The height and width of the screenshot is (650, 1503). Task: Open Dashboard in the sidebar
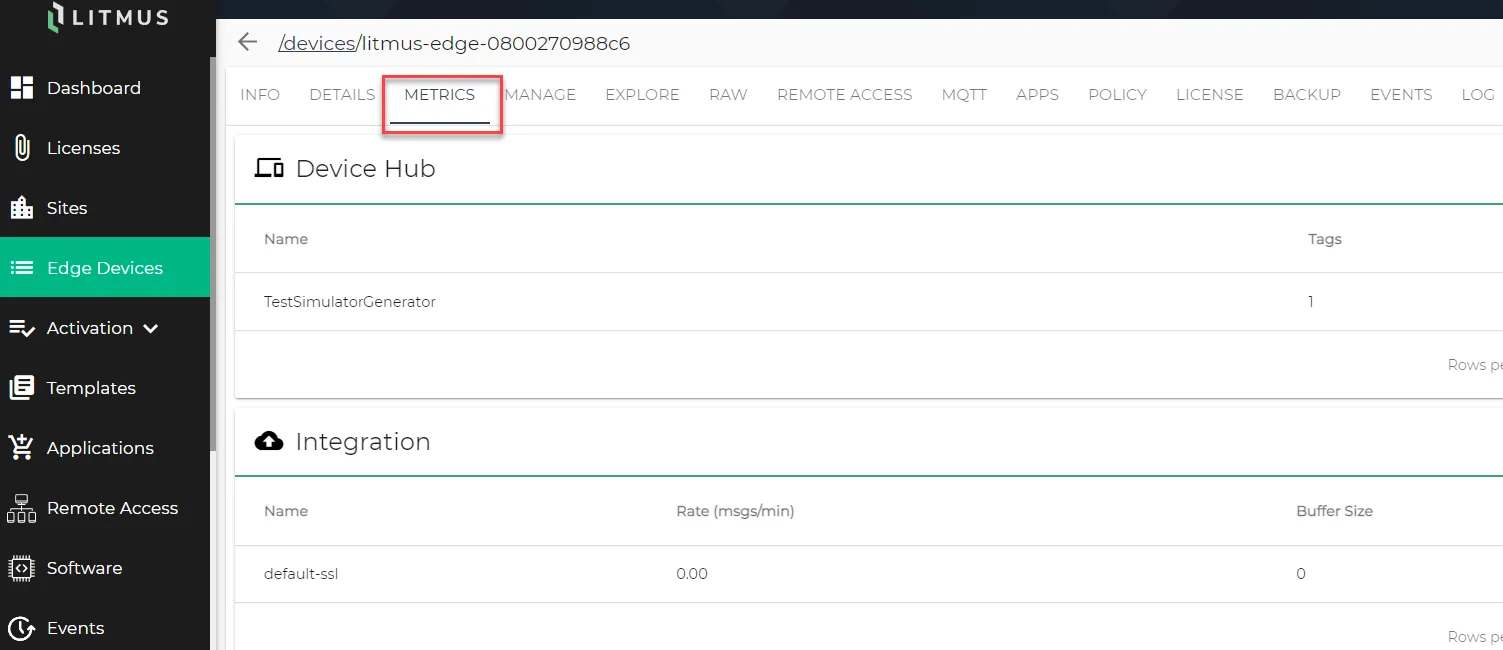[105, 88]
